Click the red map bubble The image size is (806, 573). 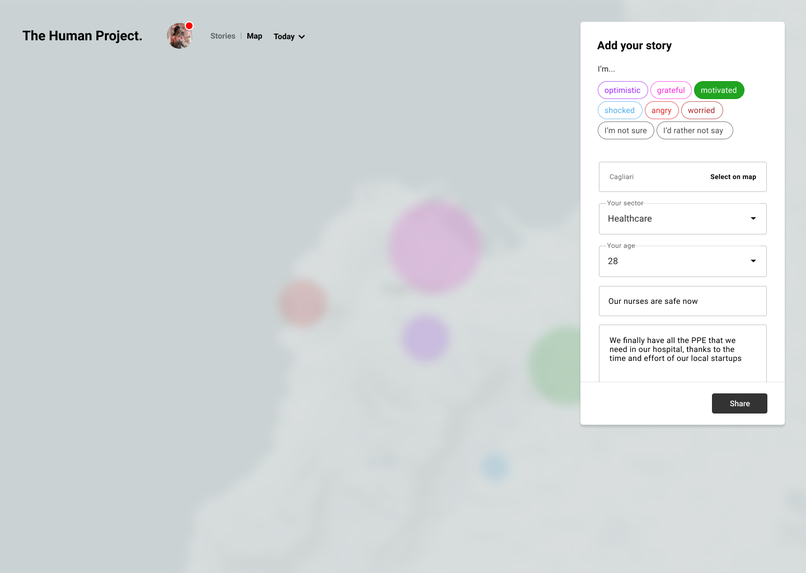coord(303,303)
